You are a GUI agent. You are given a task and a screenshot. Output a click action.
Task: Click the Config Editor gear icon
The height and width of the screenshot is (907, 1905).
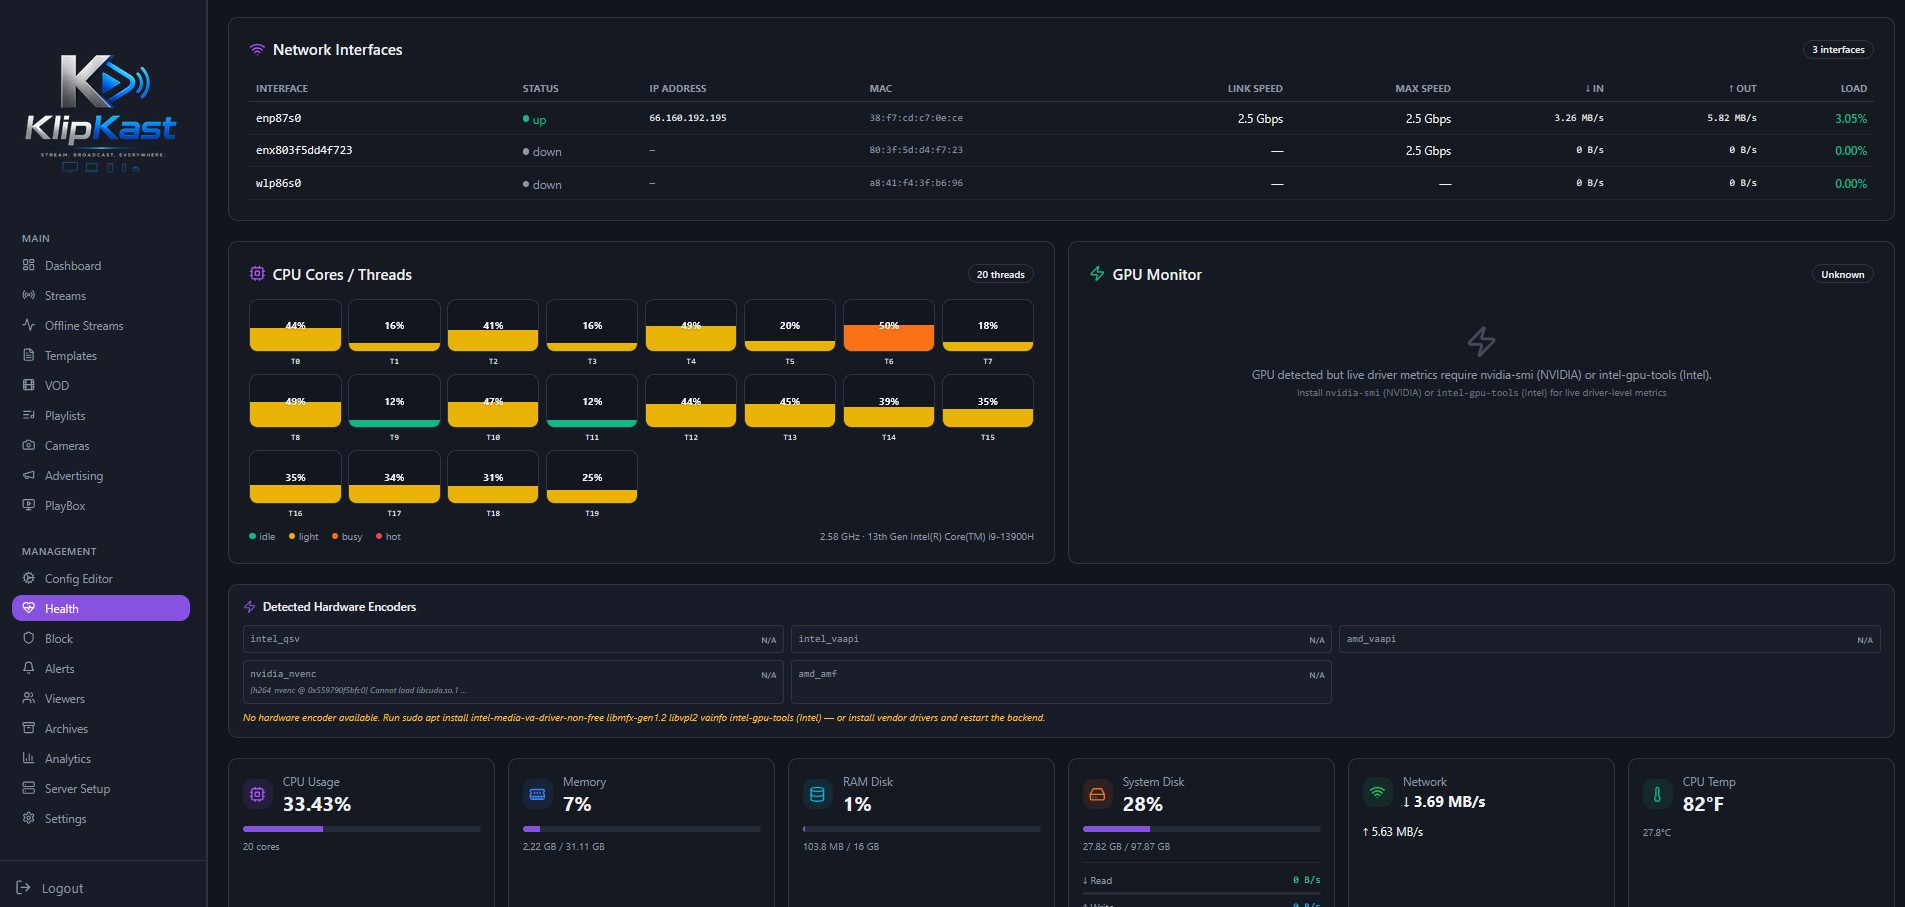tap(28, 578)
